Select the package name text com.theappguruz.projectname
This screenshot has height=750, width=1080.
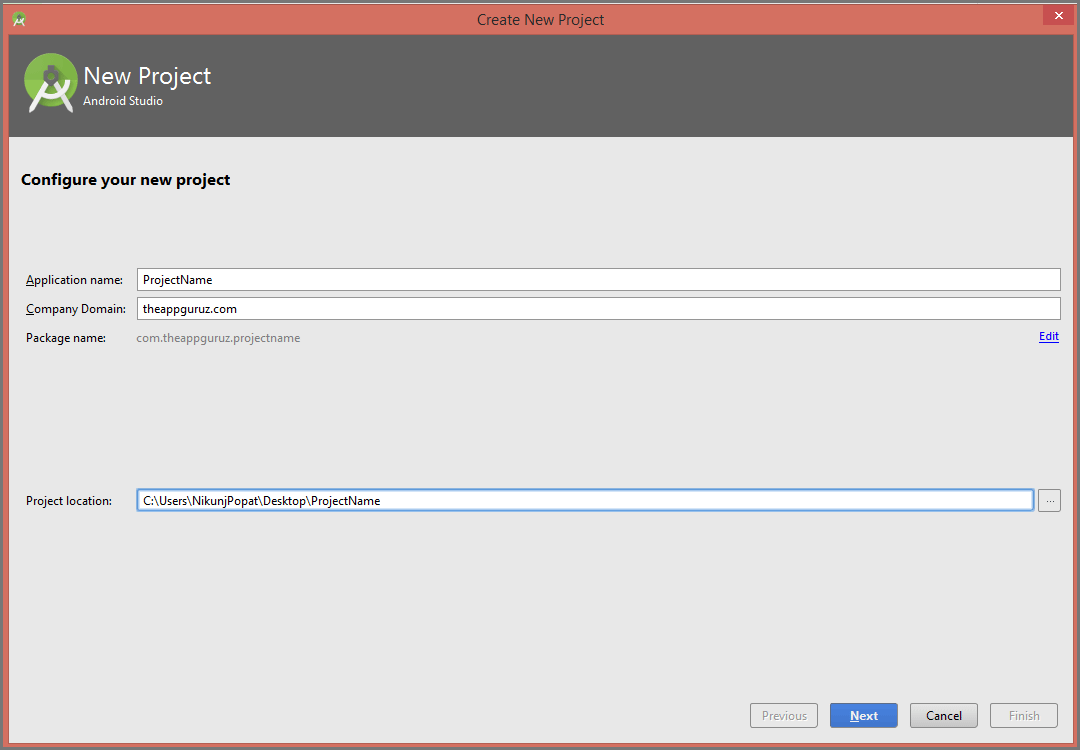coord(218,338)
